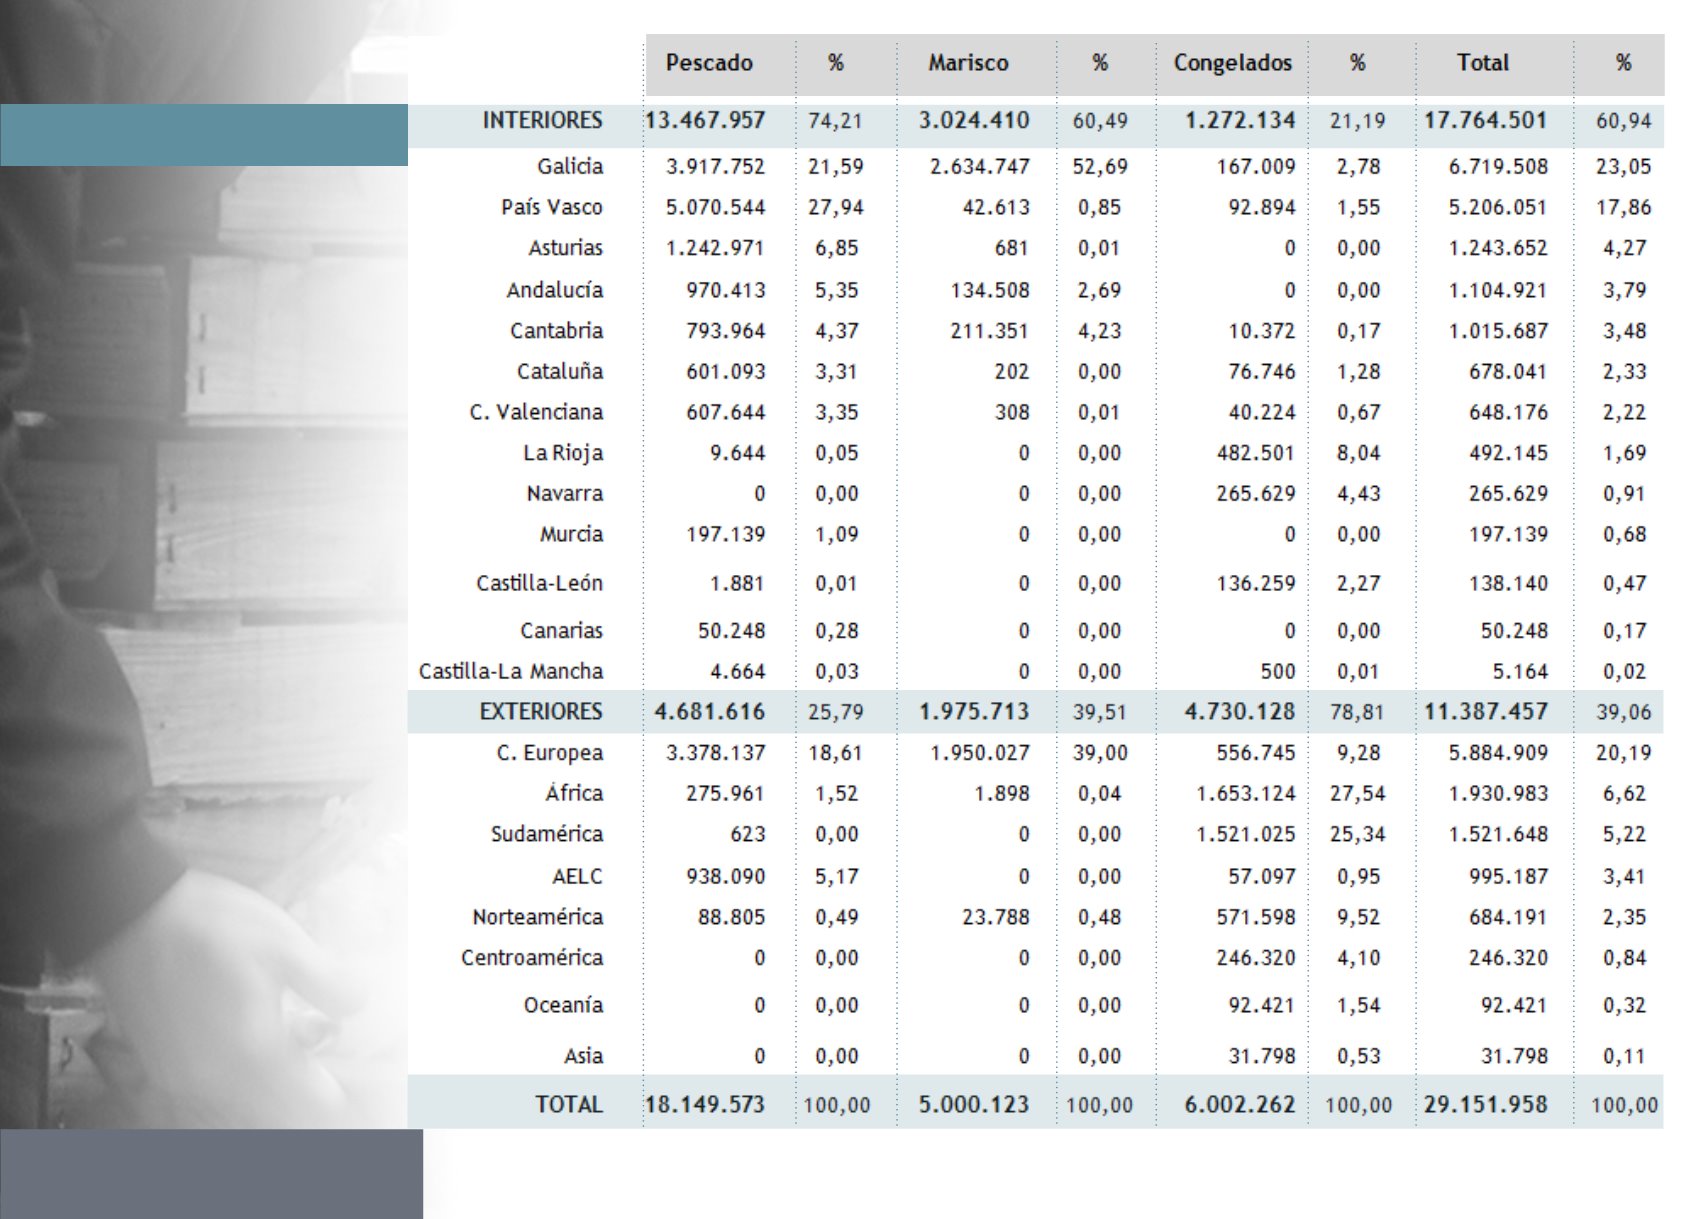Select EXTERIORES Congelados value 4.730.128

[x=1240, y=711]
